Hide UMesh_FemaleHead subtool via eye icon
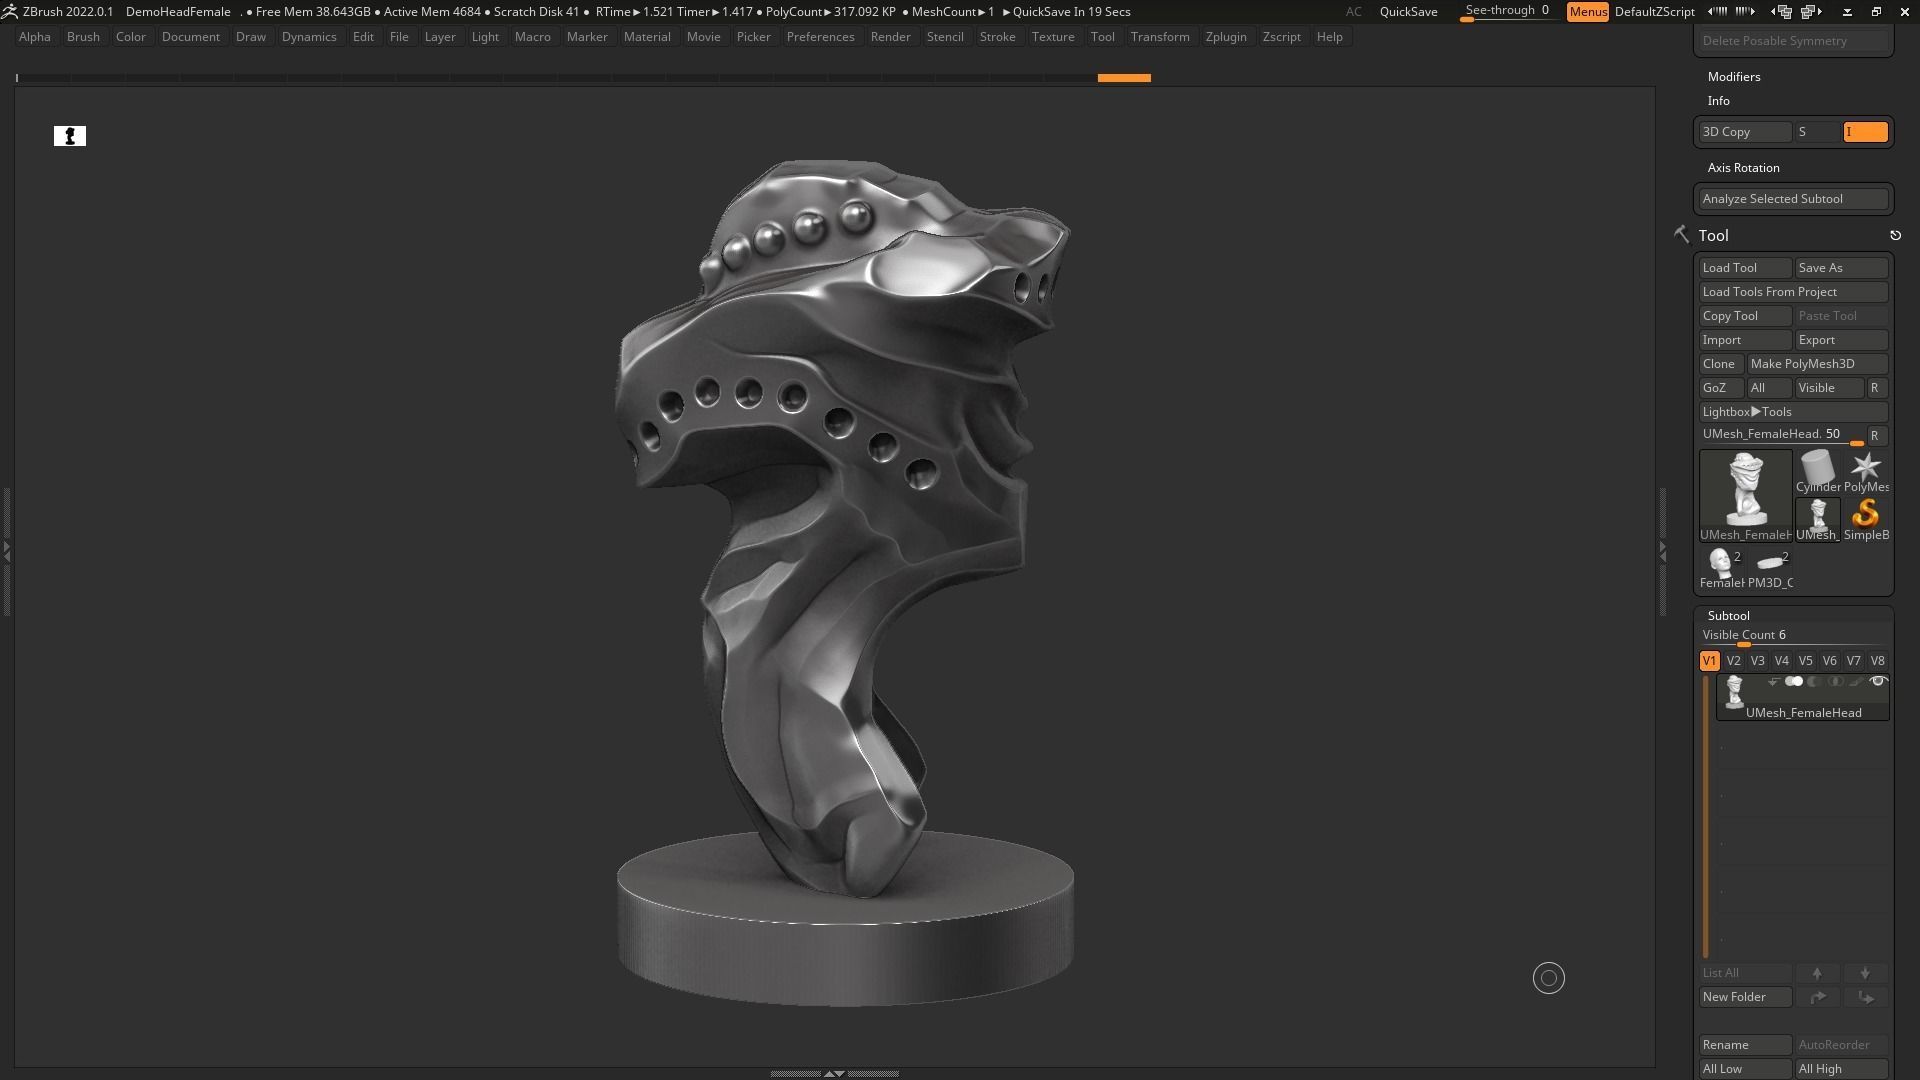This screenshot has width=1920, height=1080. pyautogui.click(x=1878, y=682)
